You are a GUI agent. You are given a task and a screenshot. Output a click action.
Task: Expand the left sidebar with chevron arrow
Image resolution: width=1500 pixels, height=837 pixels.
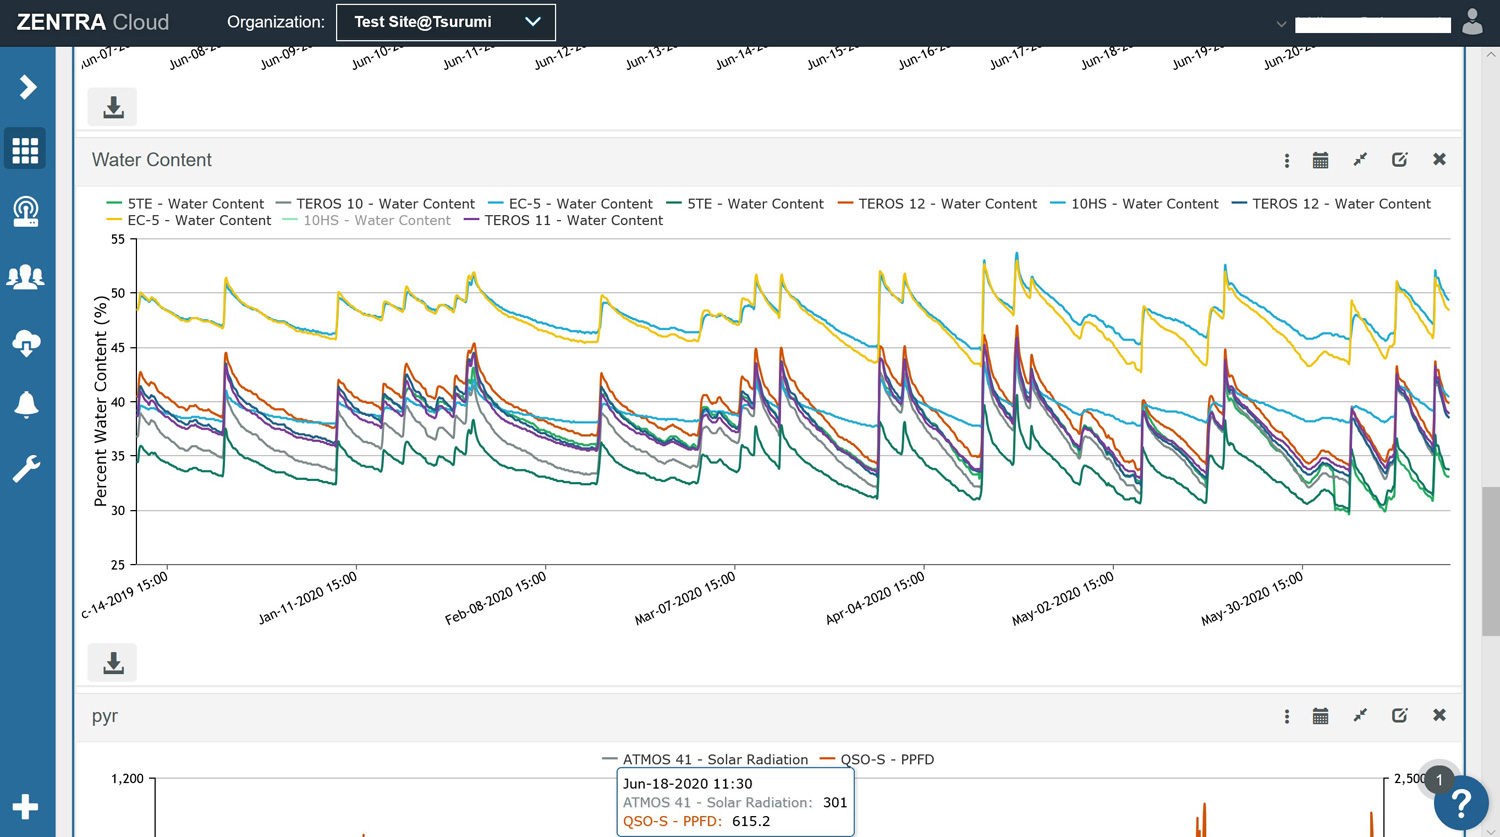(27, 87)
